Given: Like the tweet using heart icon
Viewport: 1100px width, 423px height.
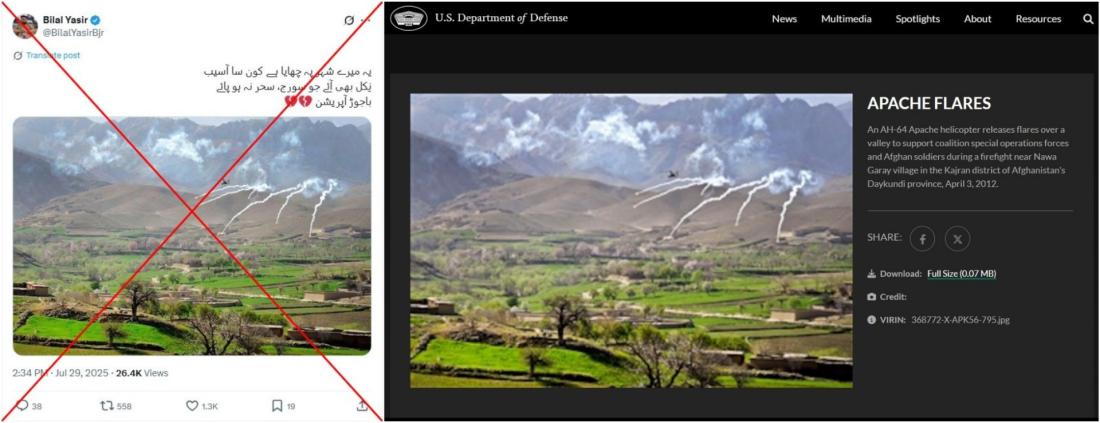Looking at the screenshot, I should point(192,405).
